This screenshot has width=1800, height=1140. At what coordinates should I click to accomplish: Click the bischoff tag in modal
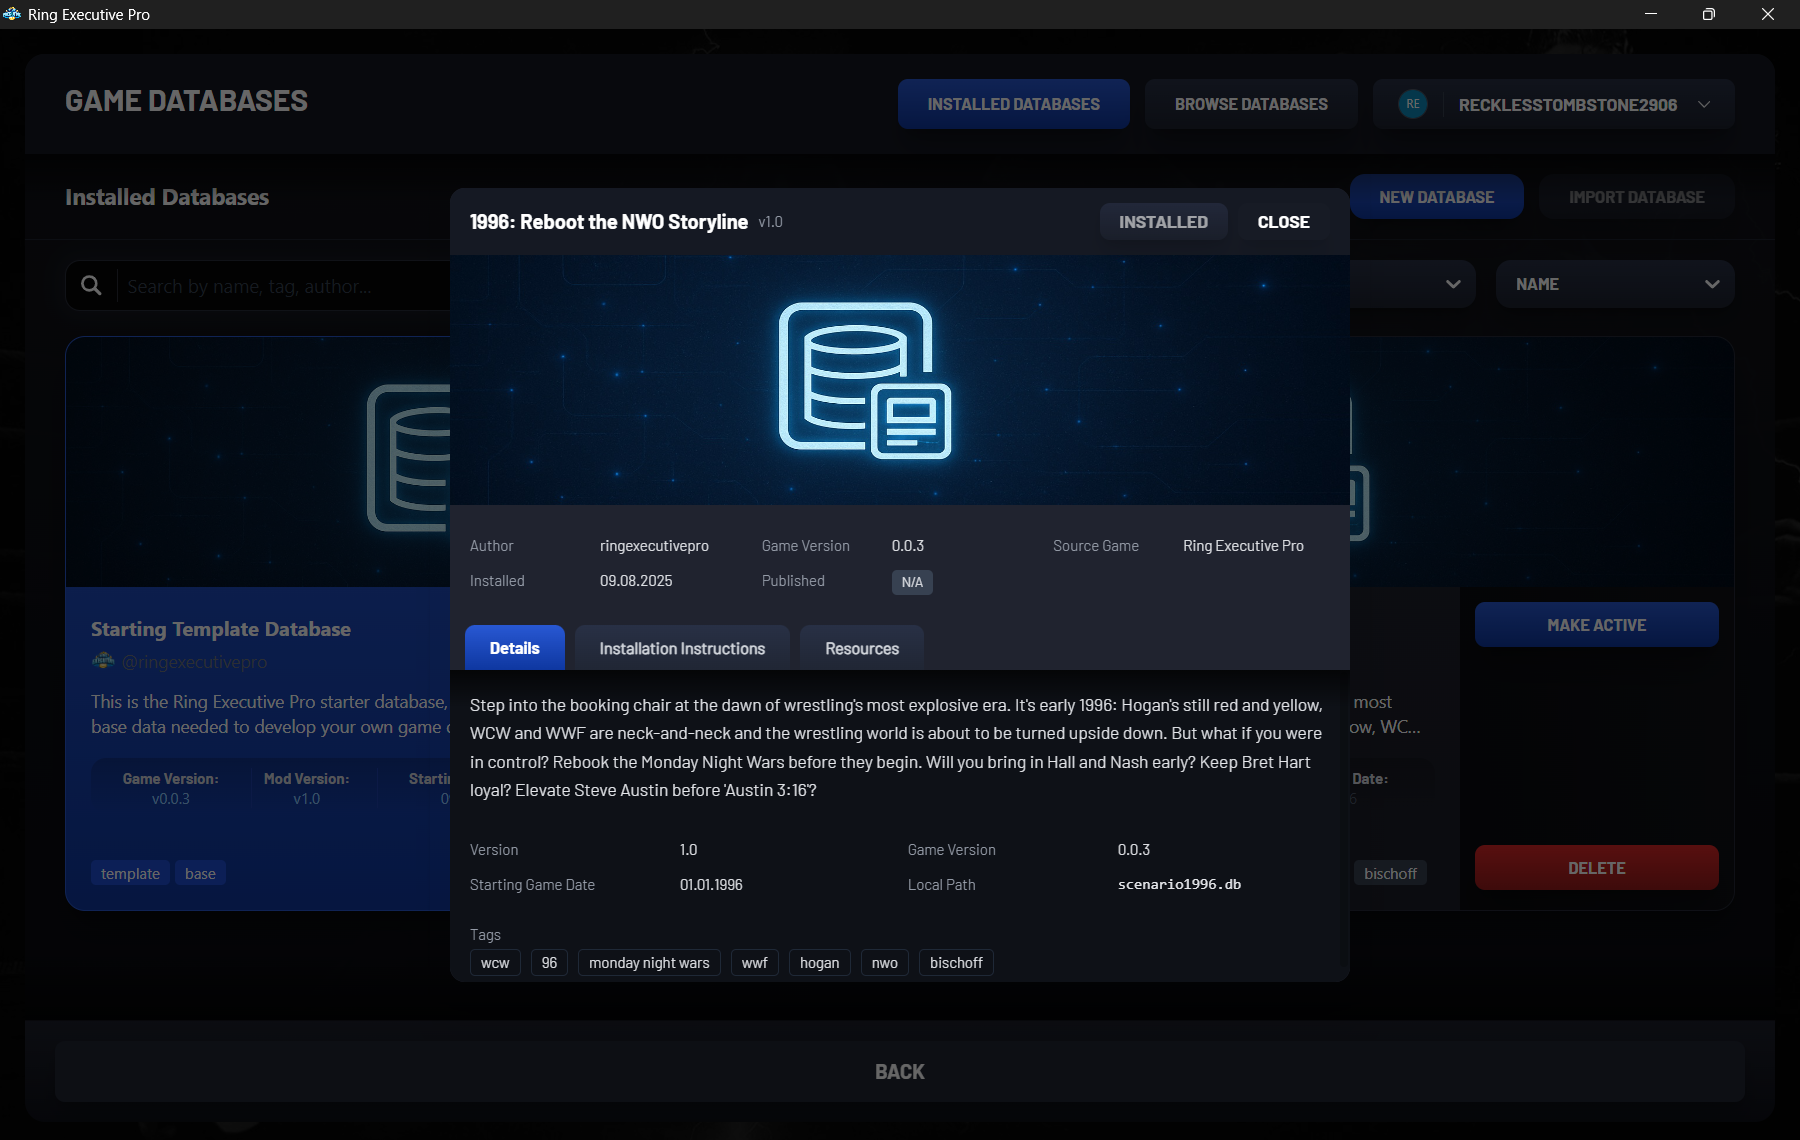[x=956, y=963]
